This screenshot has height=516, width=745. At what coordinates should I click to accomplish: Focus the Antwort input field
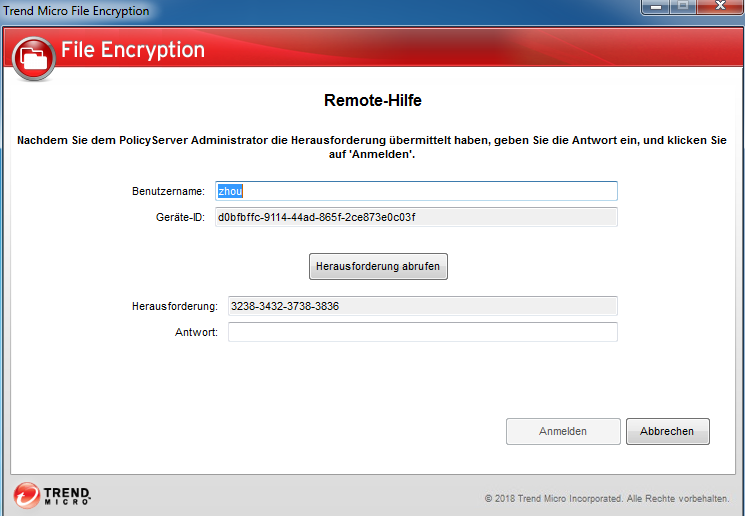[421, 332]
